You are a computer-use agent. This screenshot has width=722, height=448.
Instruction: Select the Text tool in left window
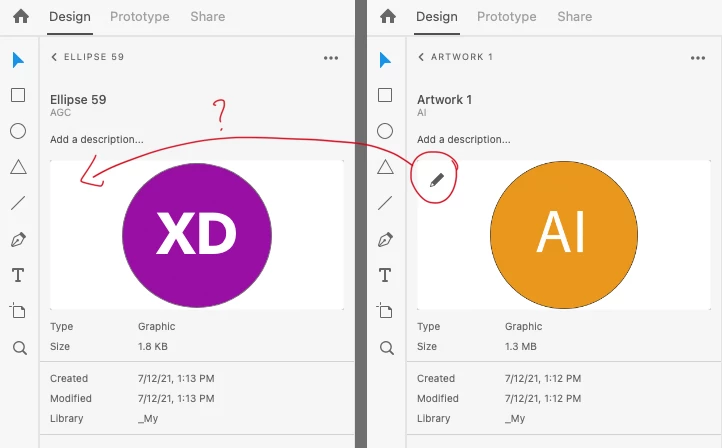click(x=18, y=275)
